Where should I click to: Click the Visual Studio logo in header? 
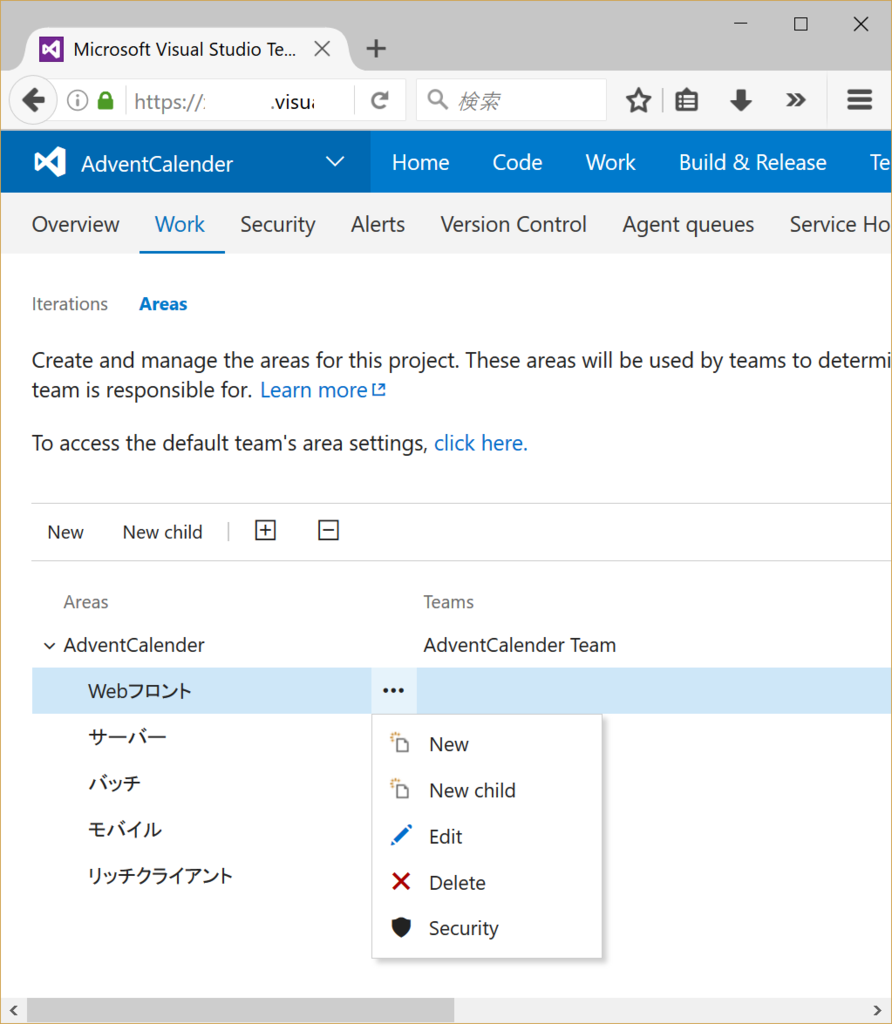(x=50, y=162)
